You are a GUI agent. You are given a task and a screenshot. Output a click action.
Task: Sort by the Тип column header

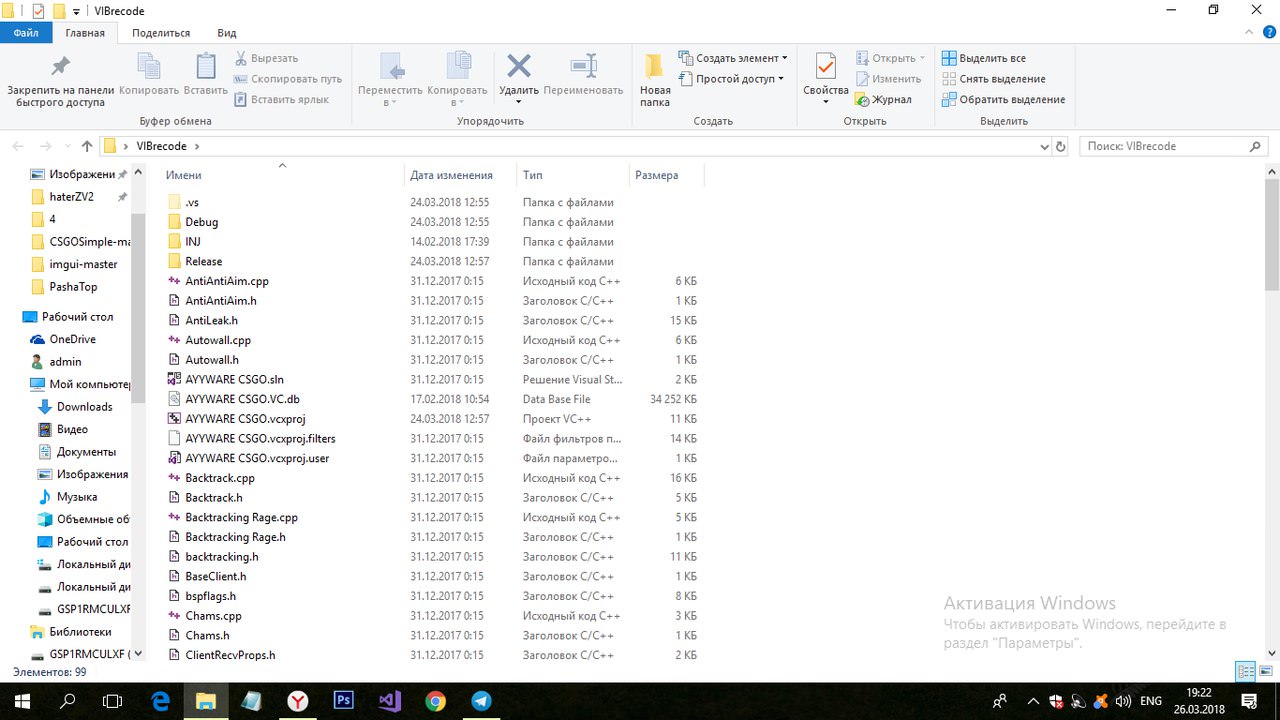[x=532, y=175]
